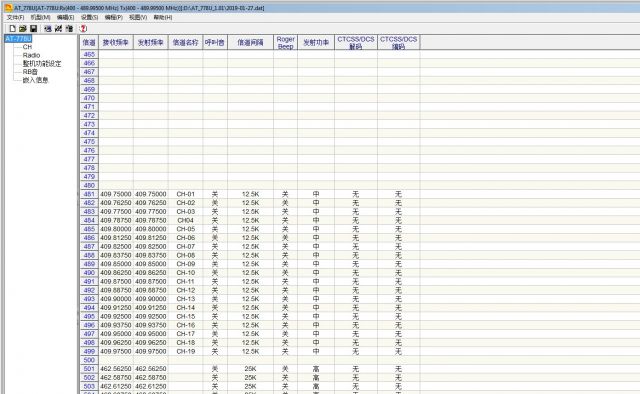
Task: Click the 信道名称 column header
Action: point(185,42)
